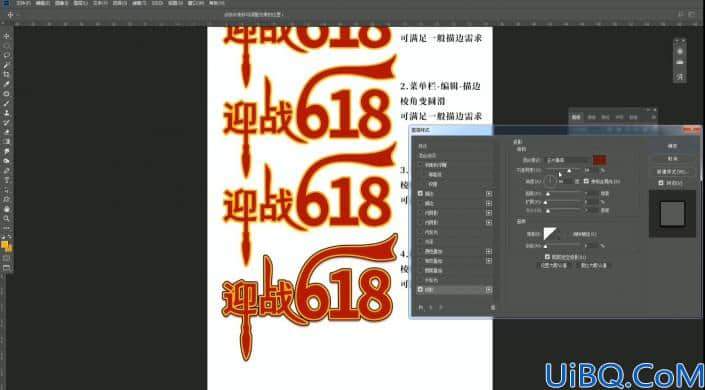
Task: Click plus button on 颜色叠加 row
Action: [489, 251]
